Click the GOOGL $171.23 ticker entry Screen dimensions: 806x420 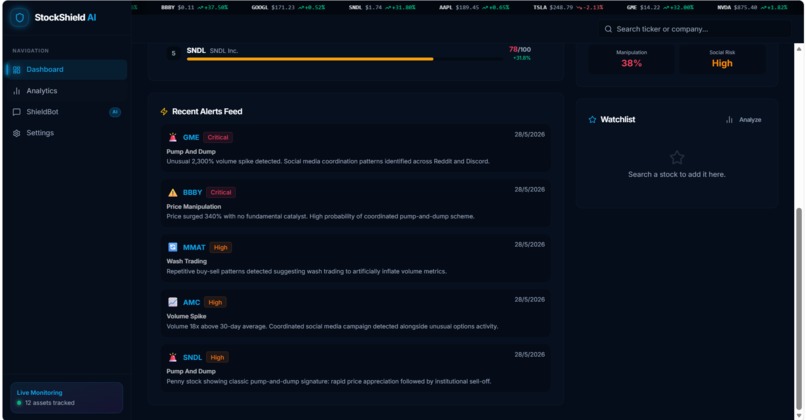pyautogui.click(x=288, y=8)
